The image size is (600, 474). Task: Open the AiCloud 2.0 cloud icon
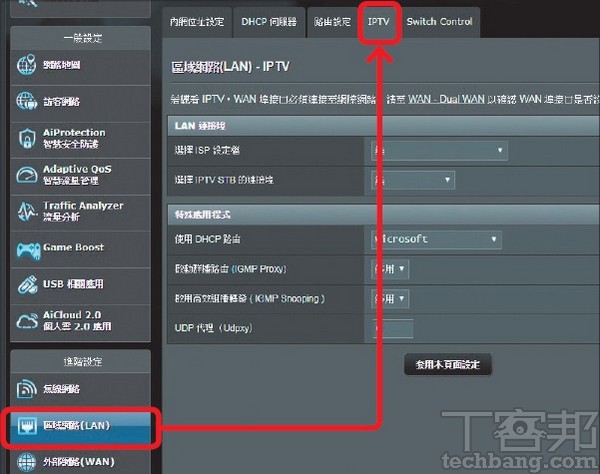(x=26, y=321)
